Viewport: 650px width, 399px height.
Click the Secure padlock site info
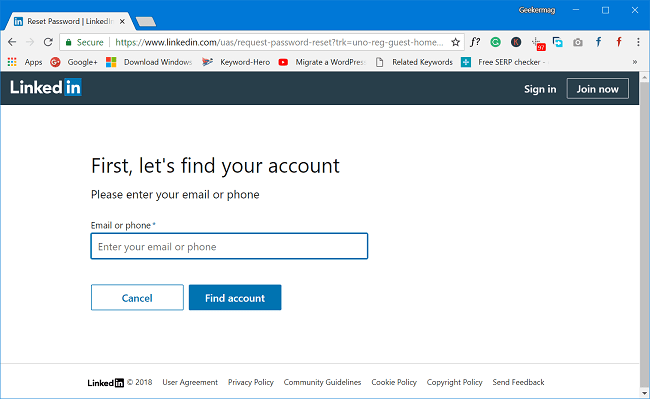[x=84, y=42]
